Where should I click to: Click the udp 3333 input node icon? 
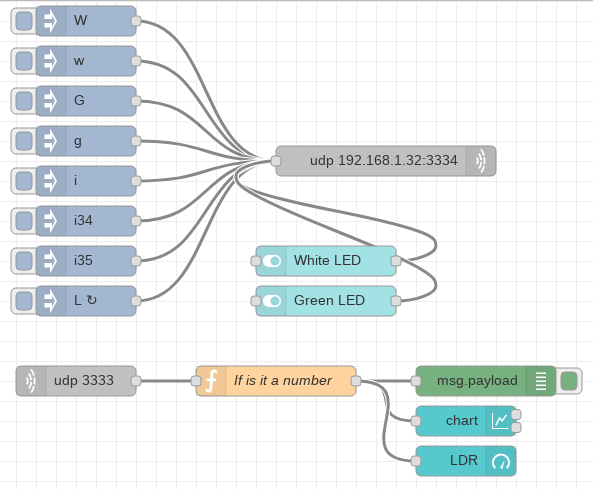click(x=31, y=381)
